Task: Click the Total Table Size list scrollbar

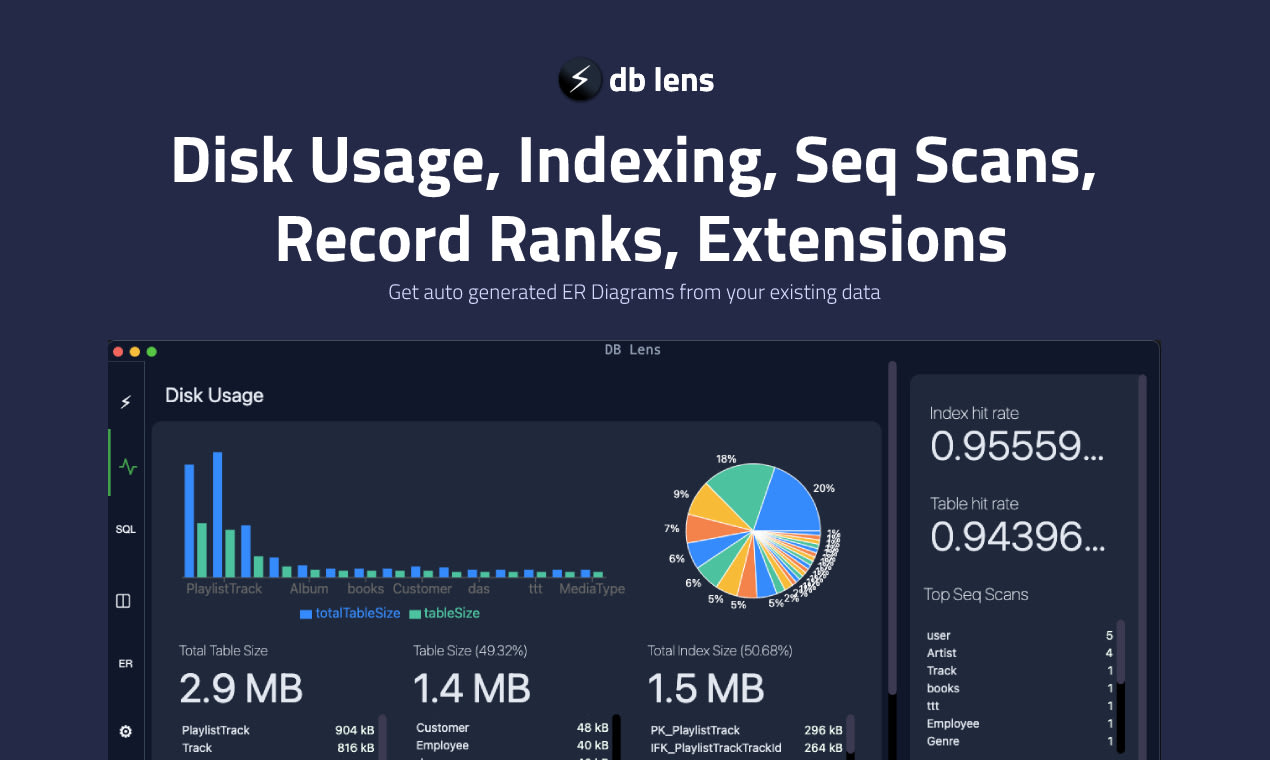Action: 382,737
